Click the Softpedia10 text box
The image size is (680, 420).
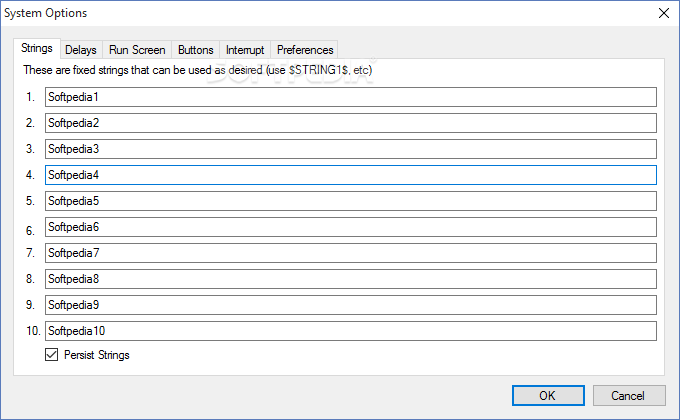[x=351, y=331]
